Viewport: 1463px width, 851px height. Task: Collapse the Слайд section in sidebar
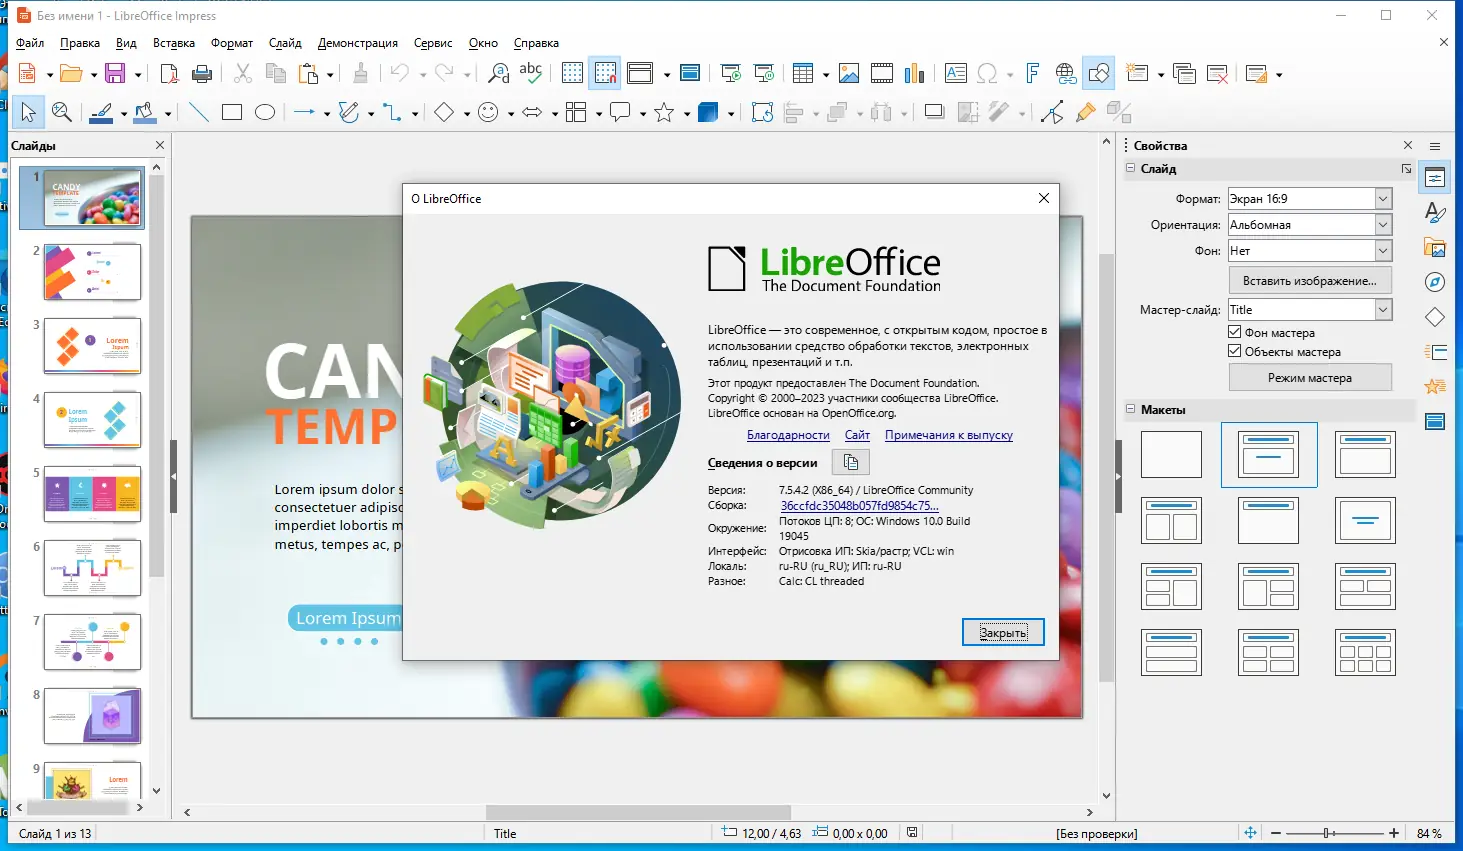[x=1131, y=169]
